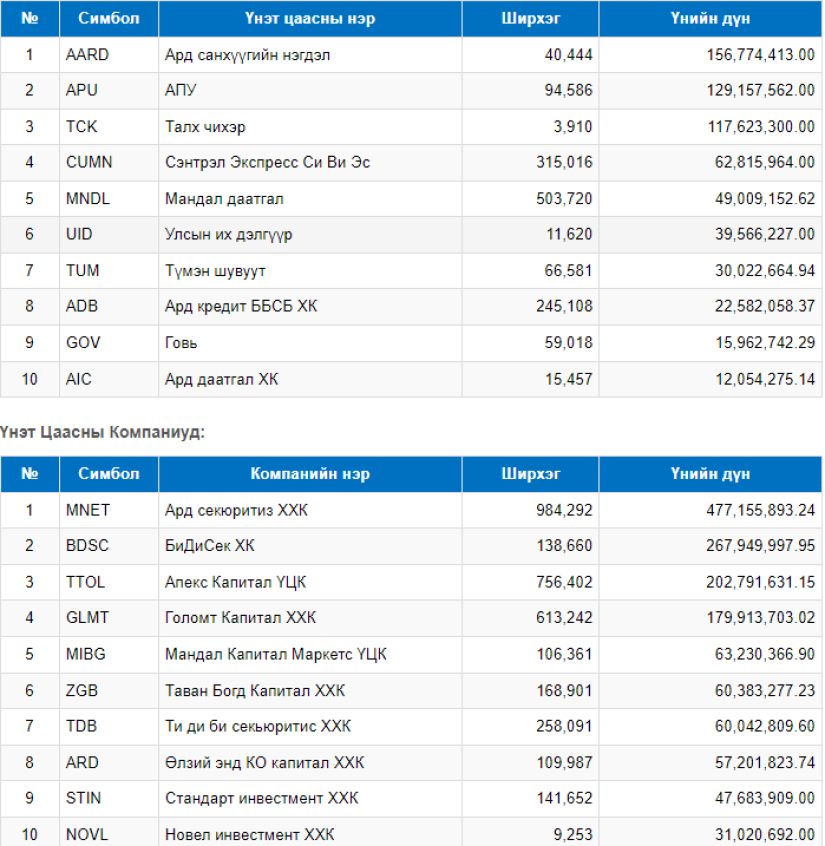
Task: Select the amount 63,230,366.90
Action: [765, 654]
